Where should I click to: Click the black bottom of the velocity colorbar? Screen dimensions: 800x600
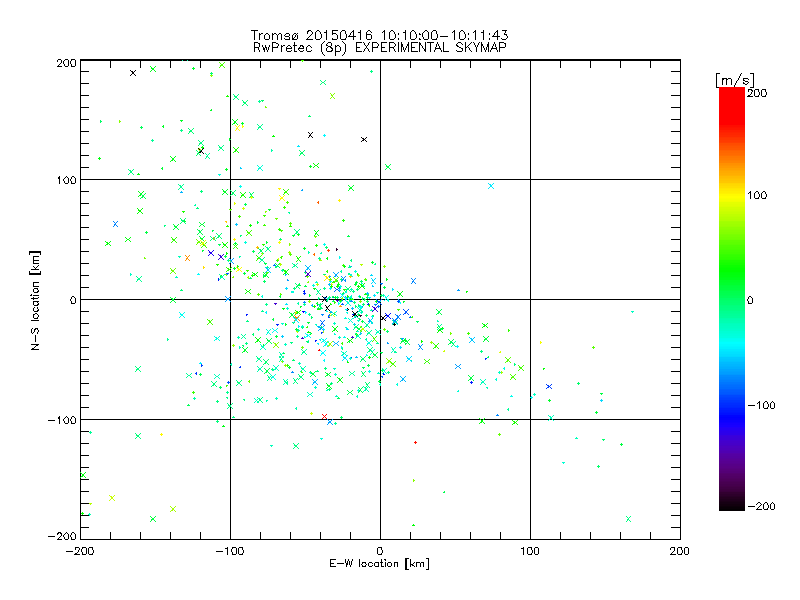pos(732,503)
